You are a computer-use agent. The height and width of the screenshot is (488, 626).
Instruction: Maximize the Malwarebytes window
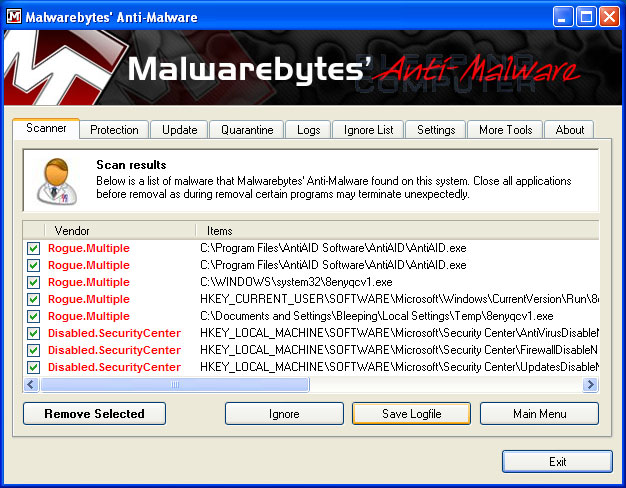pos(586,17)
